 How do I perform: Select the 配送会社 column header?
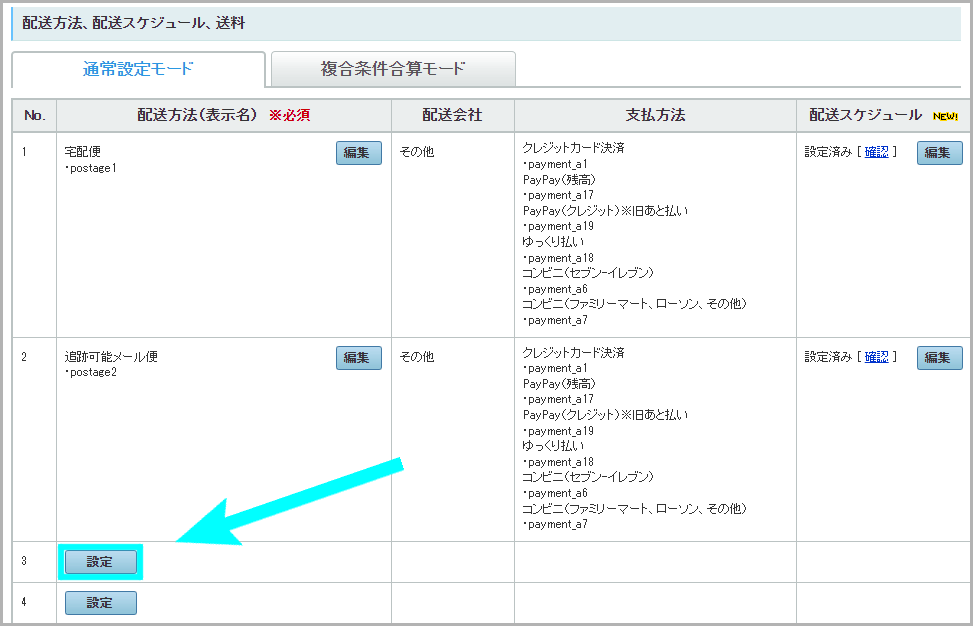pos(452,115)
